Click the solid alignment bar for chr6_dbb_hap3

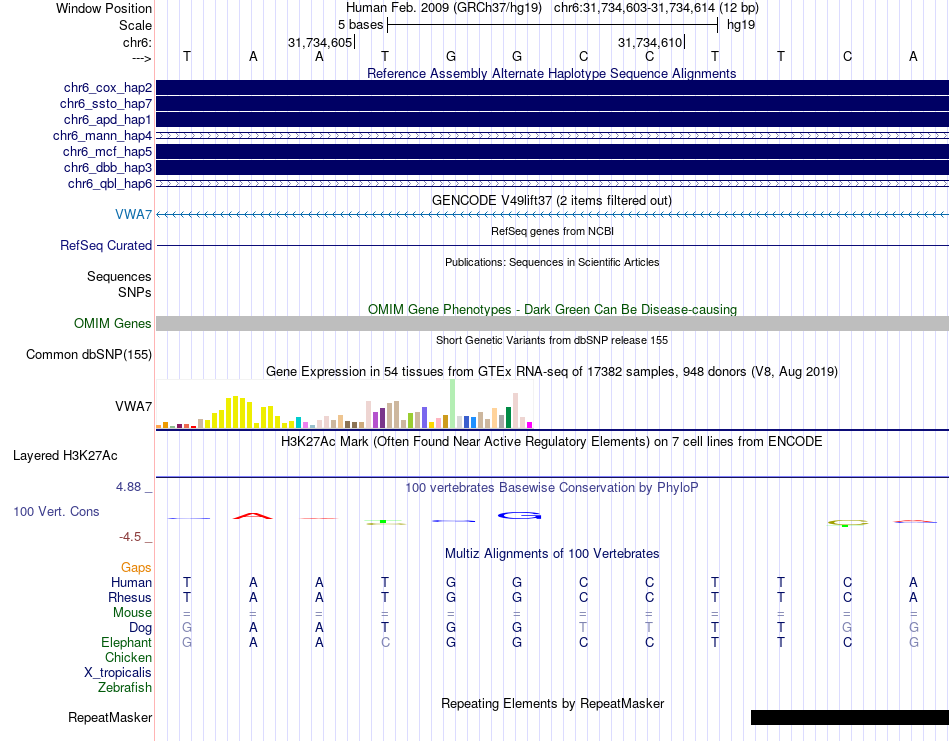point(553,167)
